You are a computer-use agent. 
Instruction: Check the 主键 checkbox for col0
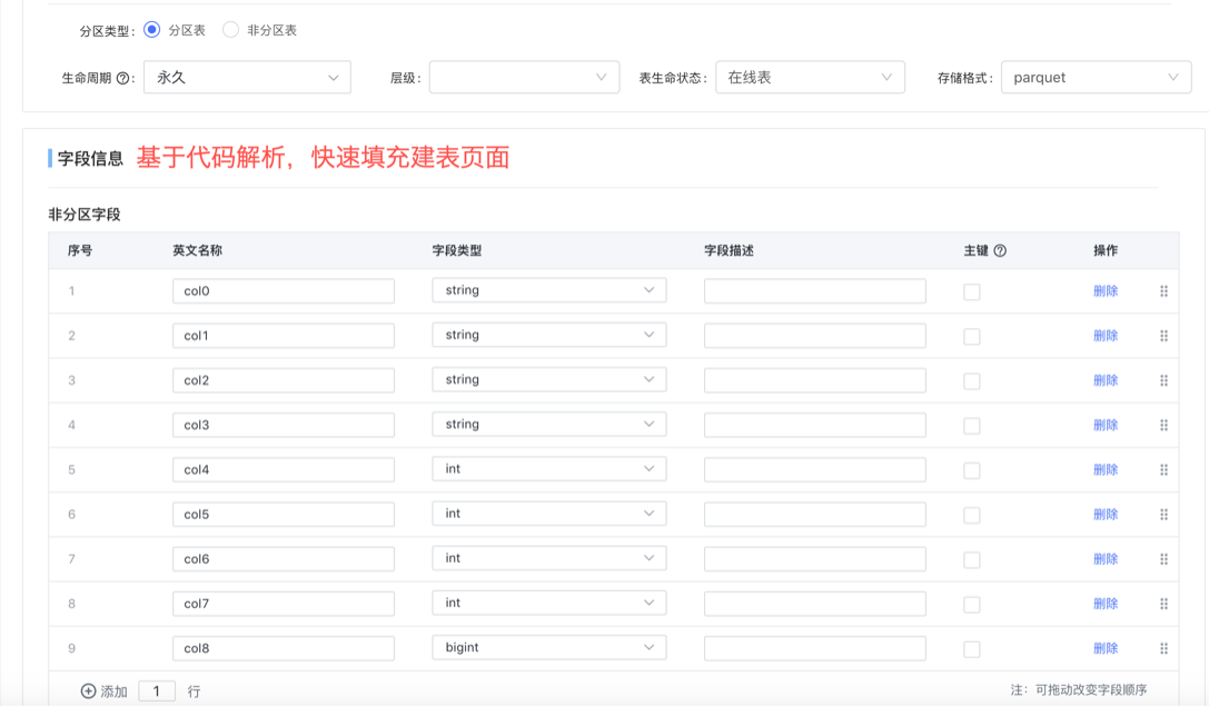click(x=972, y=292)
